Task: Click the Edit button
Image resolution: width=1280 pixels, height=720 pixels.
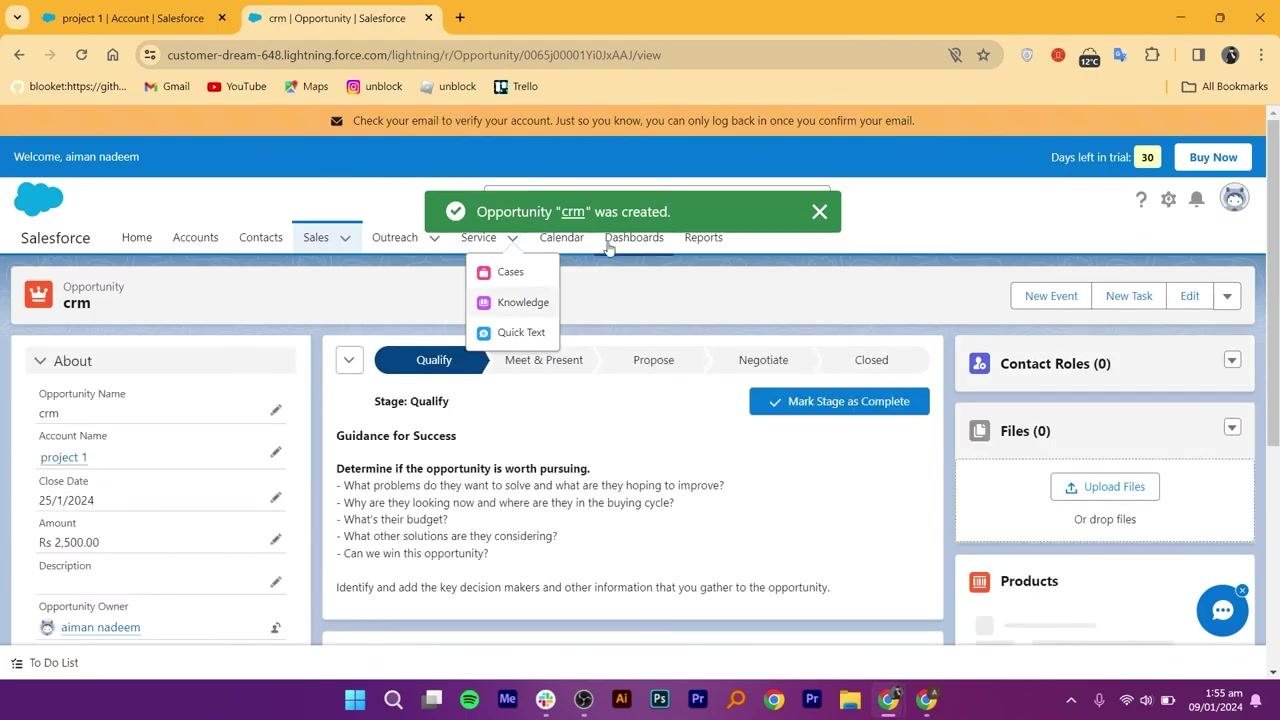Action: 1189,296
